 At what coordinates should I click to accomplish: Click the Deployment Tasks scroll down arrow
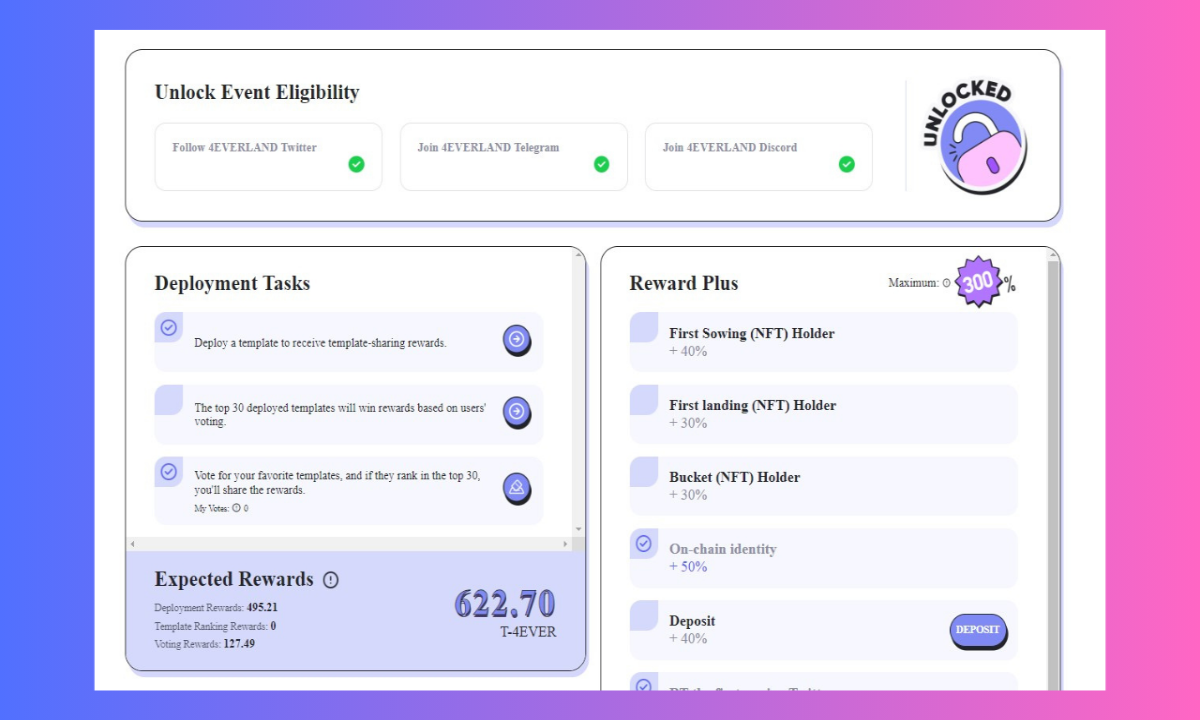point(578,529)
